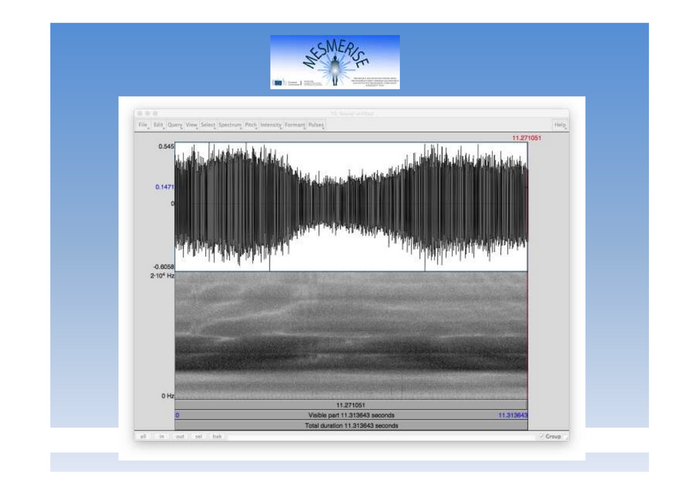Open the Pulses menu

point(316,125)
